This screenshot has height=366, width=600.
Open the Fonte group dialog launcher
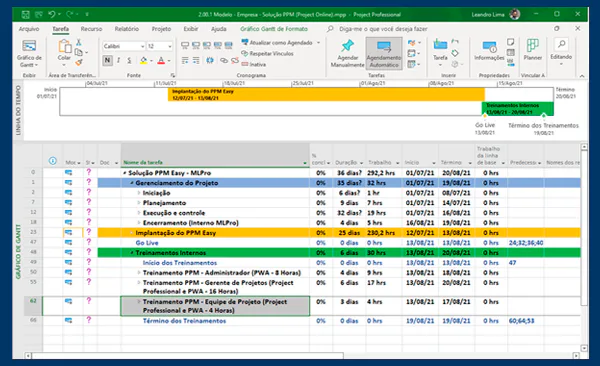tap(173, 75)
